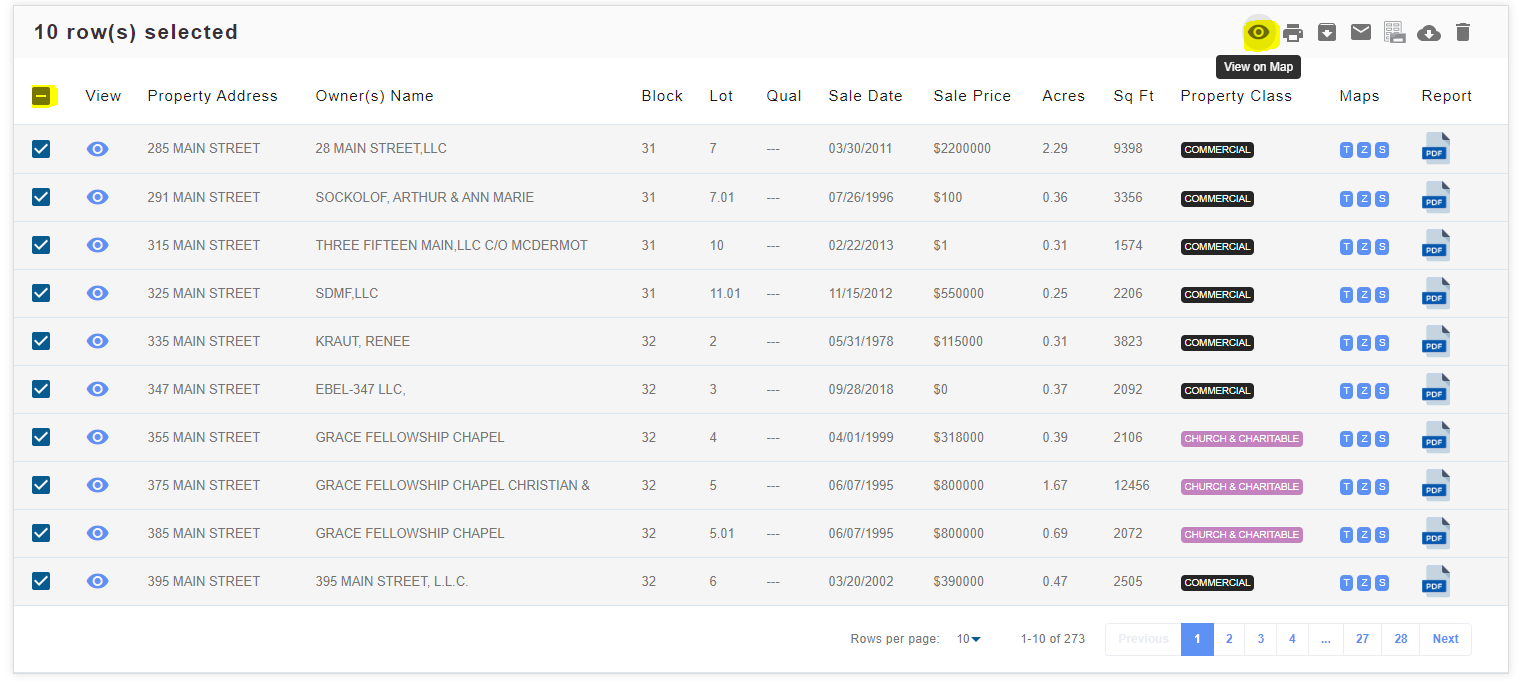Screen dimensions: 1526x685
Task: Jump to page 27
Action: [x=1362, y=639]
